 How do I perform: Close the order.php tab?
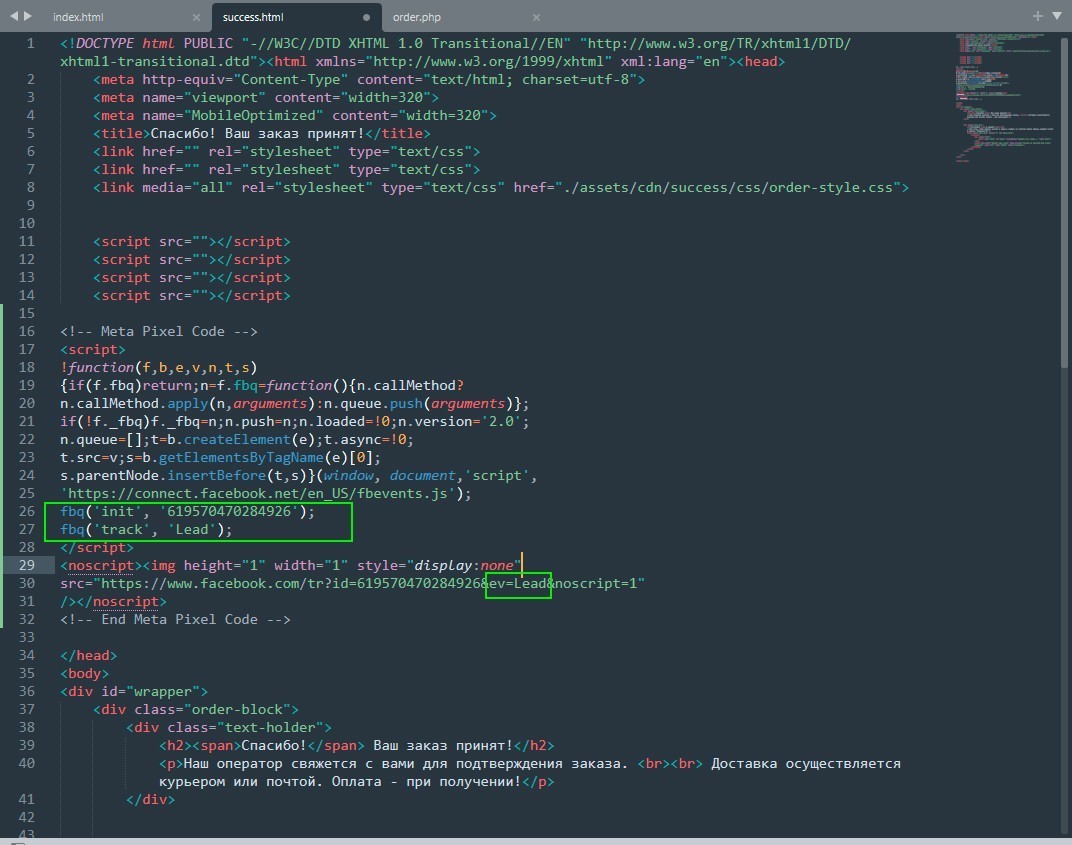click(536, 17)
